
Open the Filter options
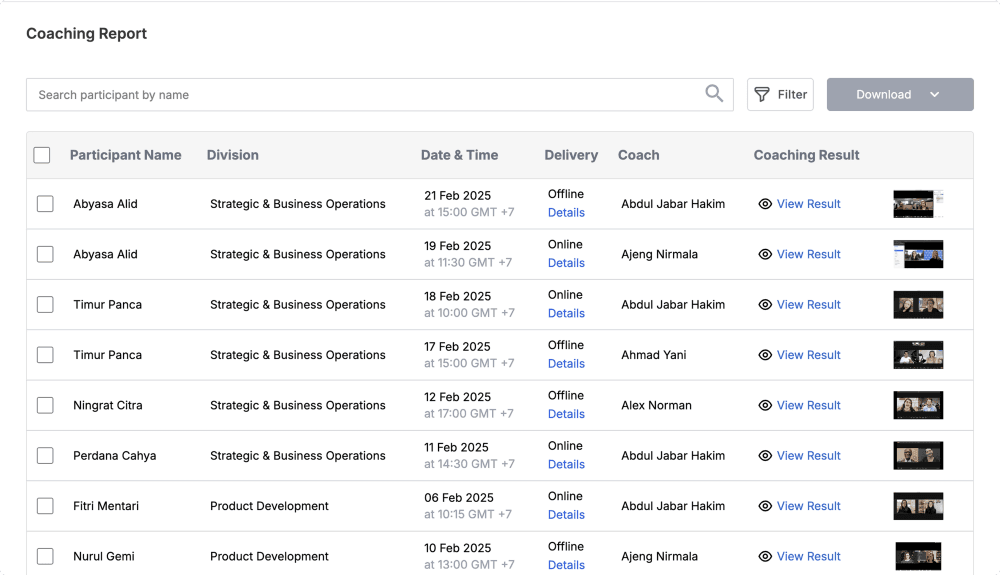pyautogui.click(x=780, y=94)
